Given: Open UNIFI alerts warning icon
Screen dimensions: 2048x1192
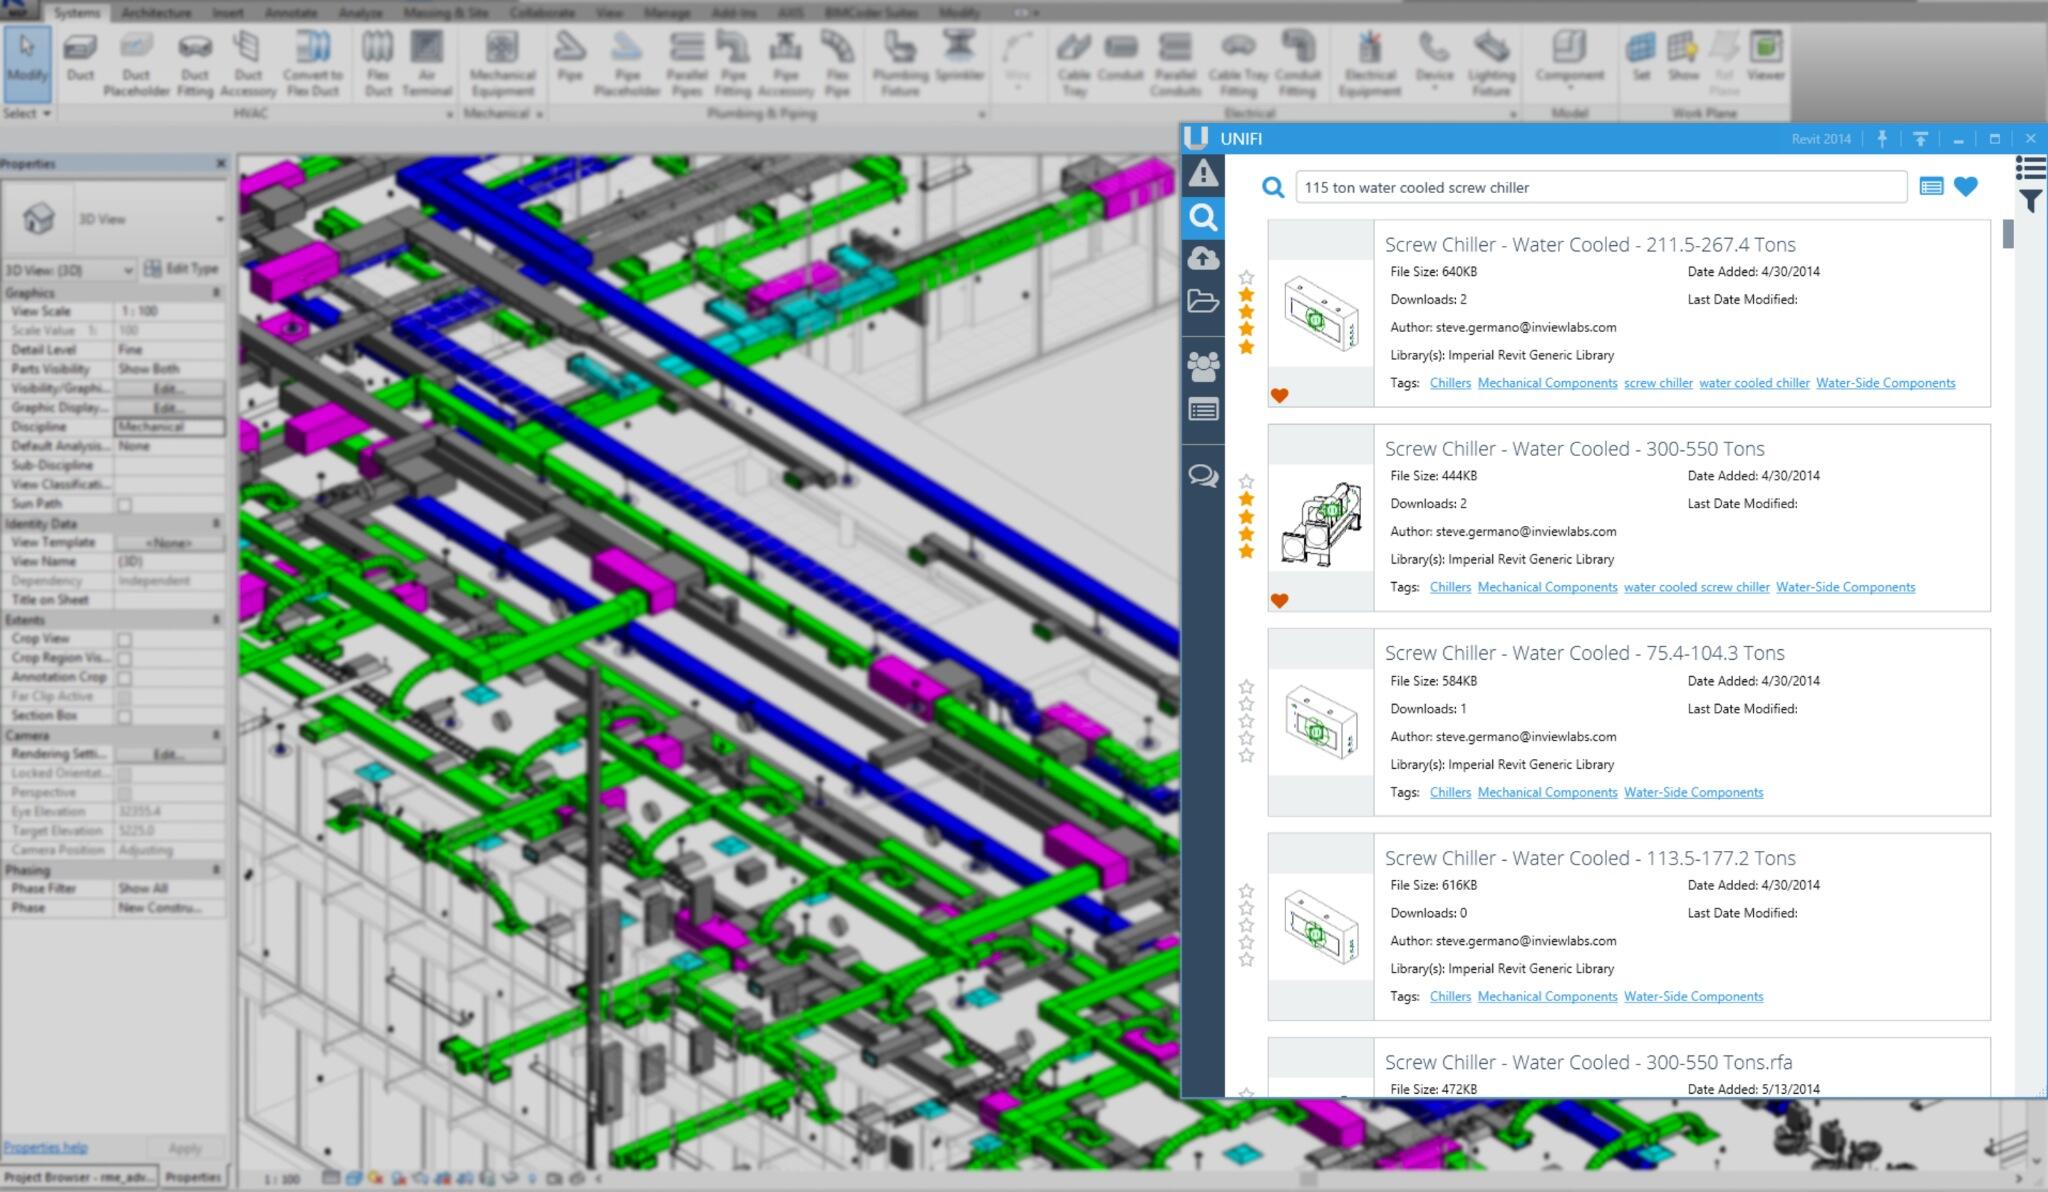Looking at the screenshot, I should point(1203,174).
